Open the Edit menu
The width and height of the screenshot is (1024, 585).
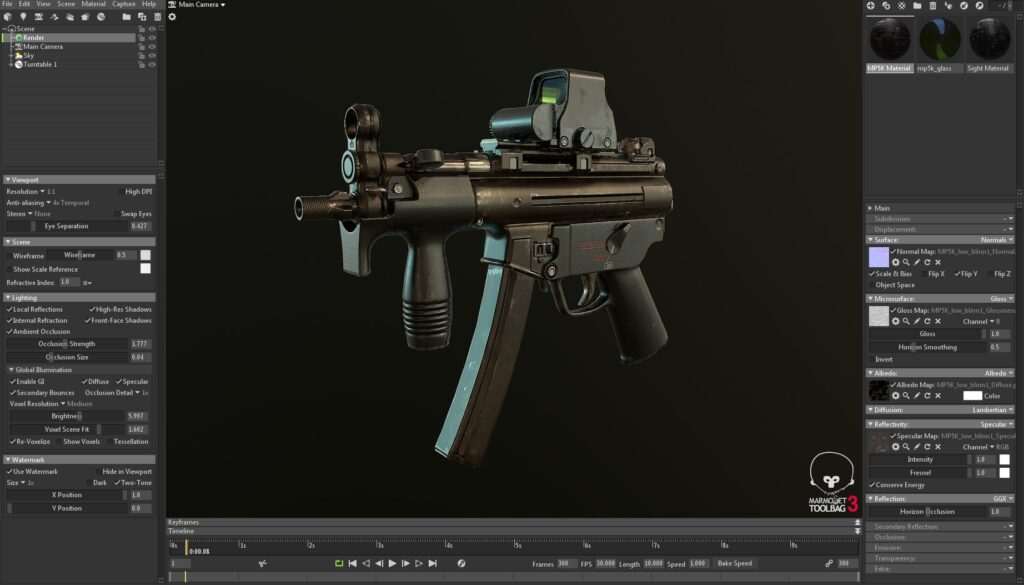point(24,4)
